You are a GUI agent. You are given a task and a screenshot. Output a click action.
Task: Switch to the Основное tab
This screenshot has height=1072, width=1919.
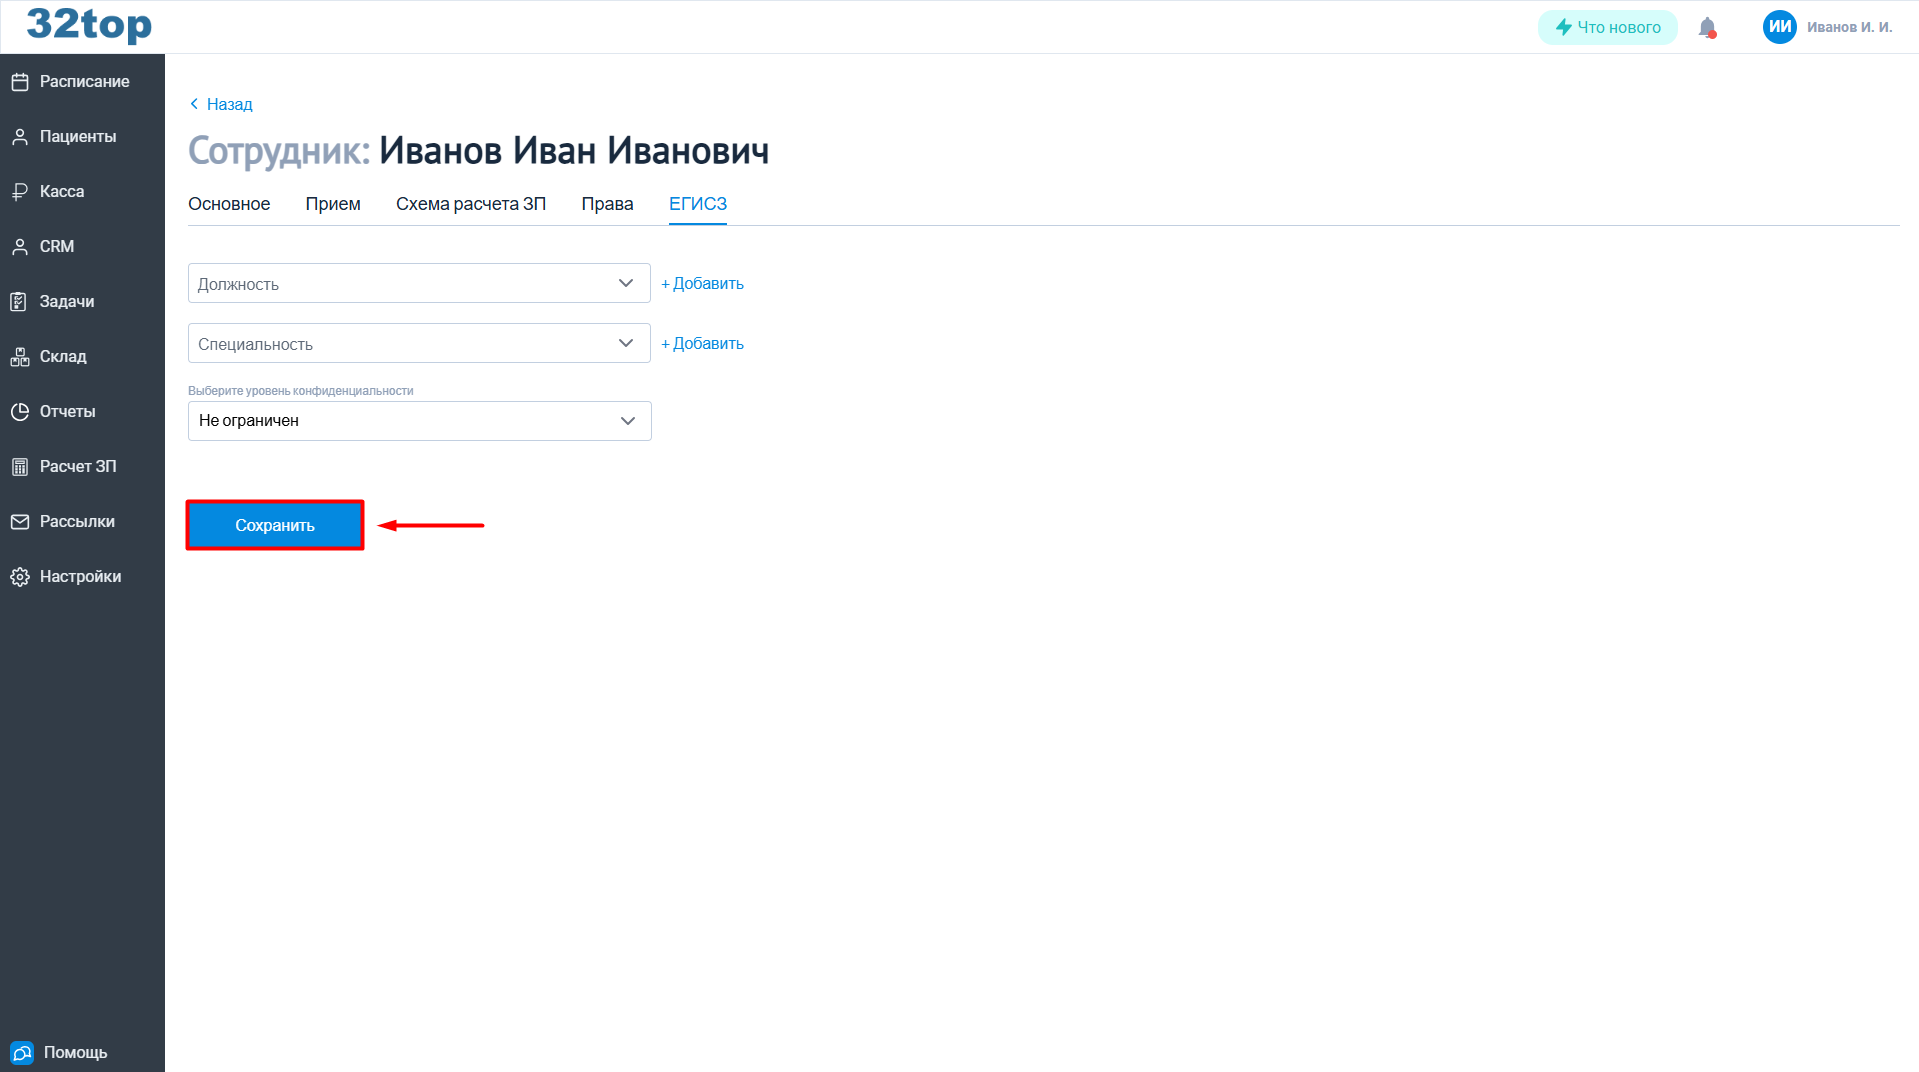click(x=229, y=204)
